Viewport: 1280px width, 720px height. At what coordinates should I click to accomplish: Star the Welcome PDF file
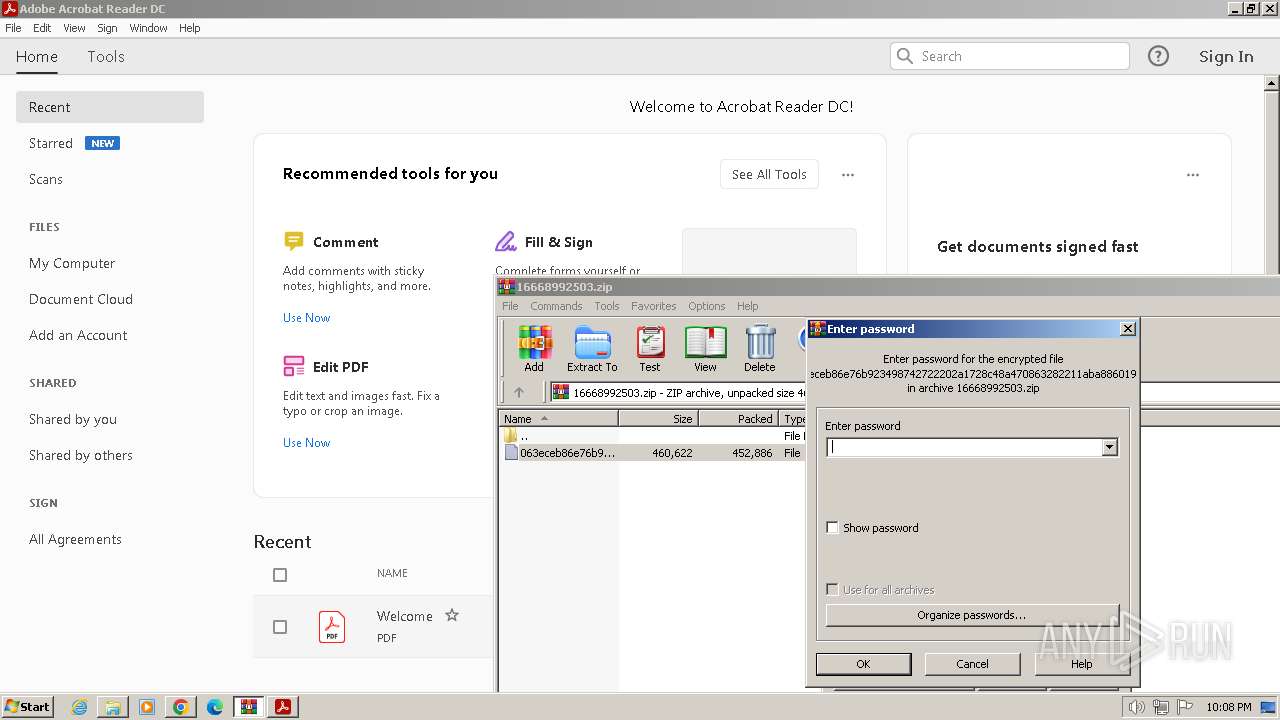coord(452,615)
